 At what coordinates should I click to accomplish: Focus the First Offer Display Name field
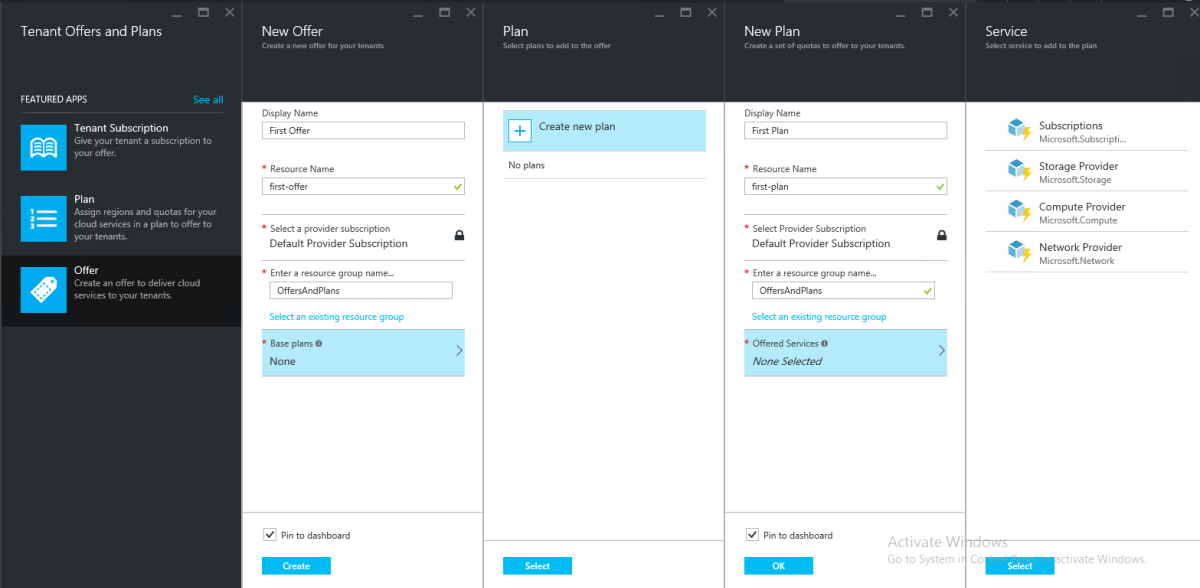click(363, 131)
